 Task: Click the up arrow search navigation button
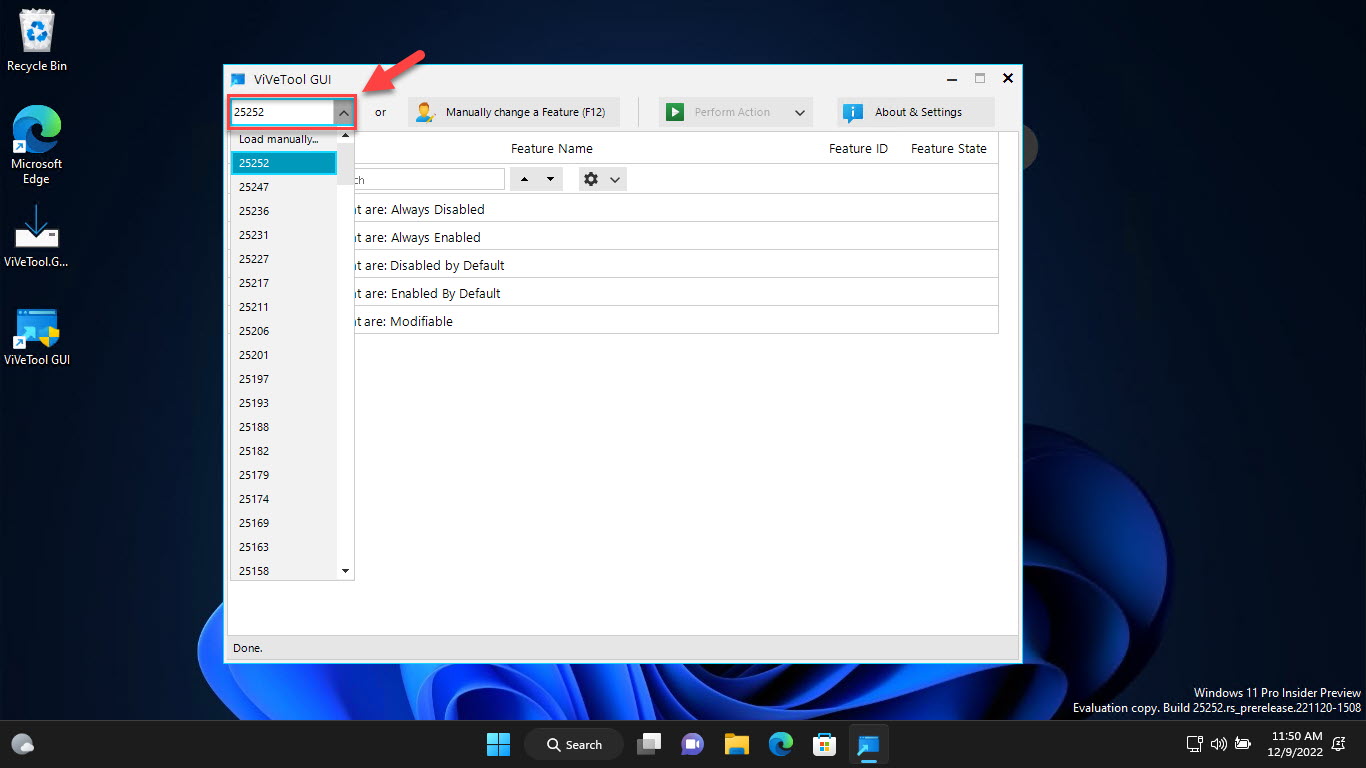(x=525, y=179)
